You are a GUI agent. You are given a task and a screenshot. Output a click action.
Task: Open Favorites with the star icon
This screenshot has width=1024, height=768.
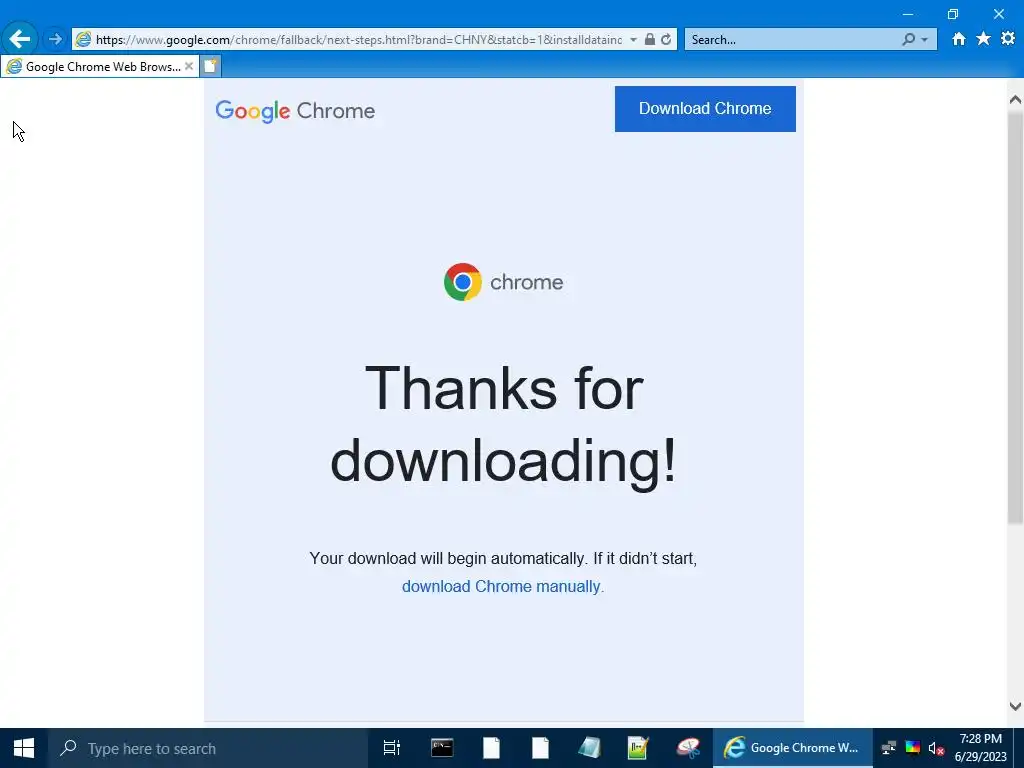(x=983, y=39)
